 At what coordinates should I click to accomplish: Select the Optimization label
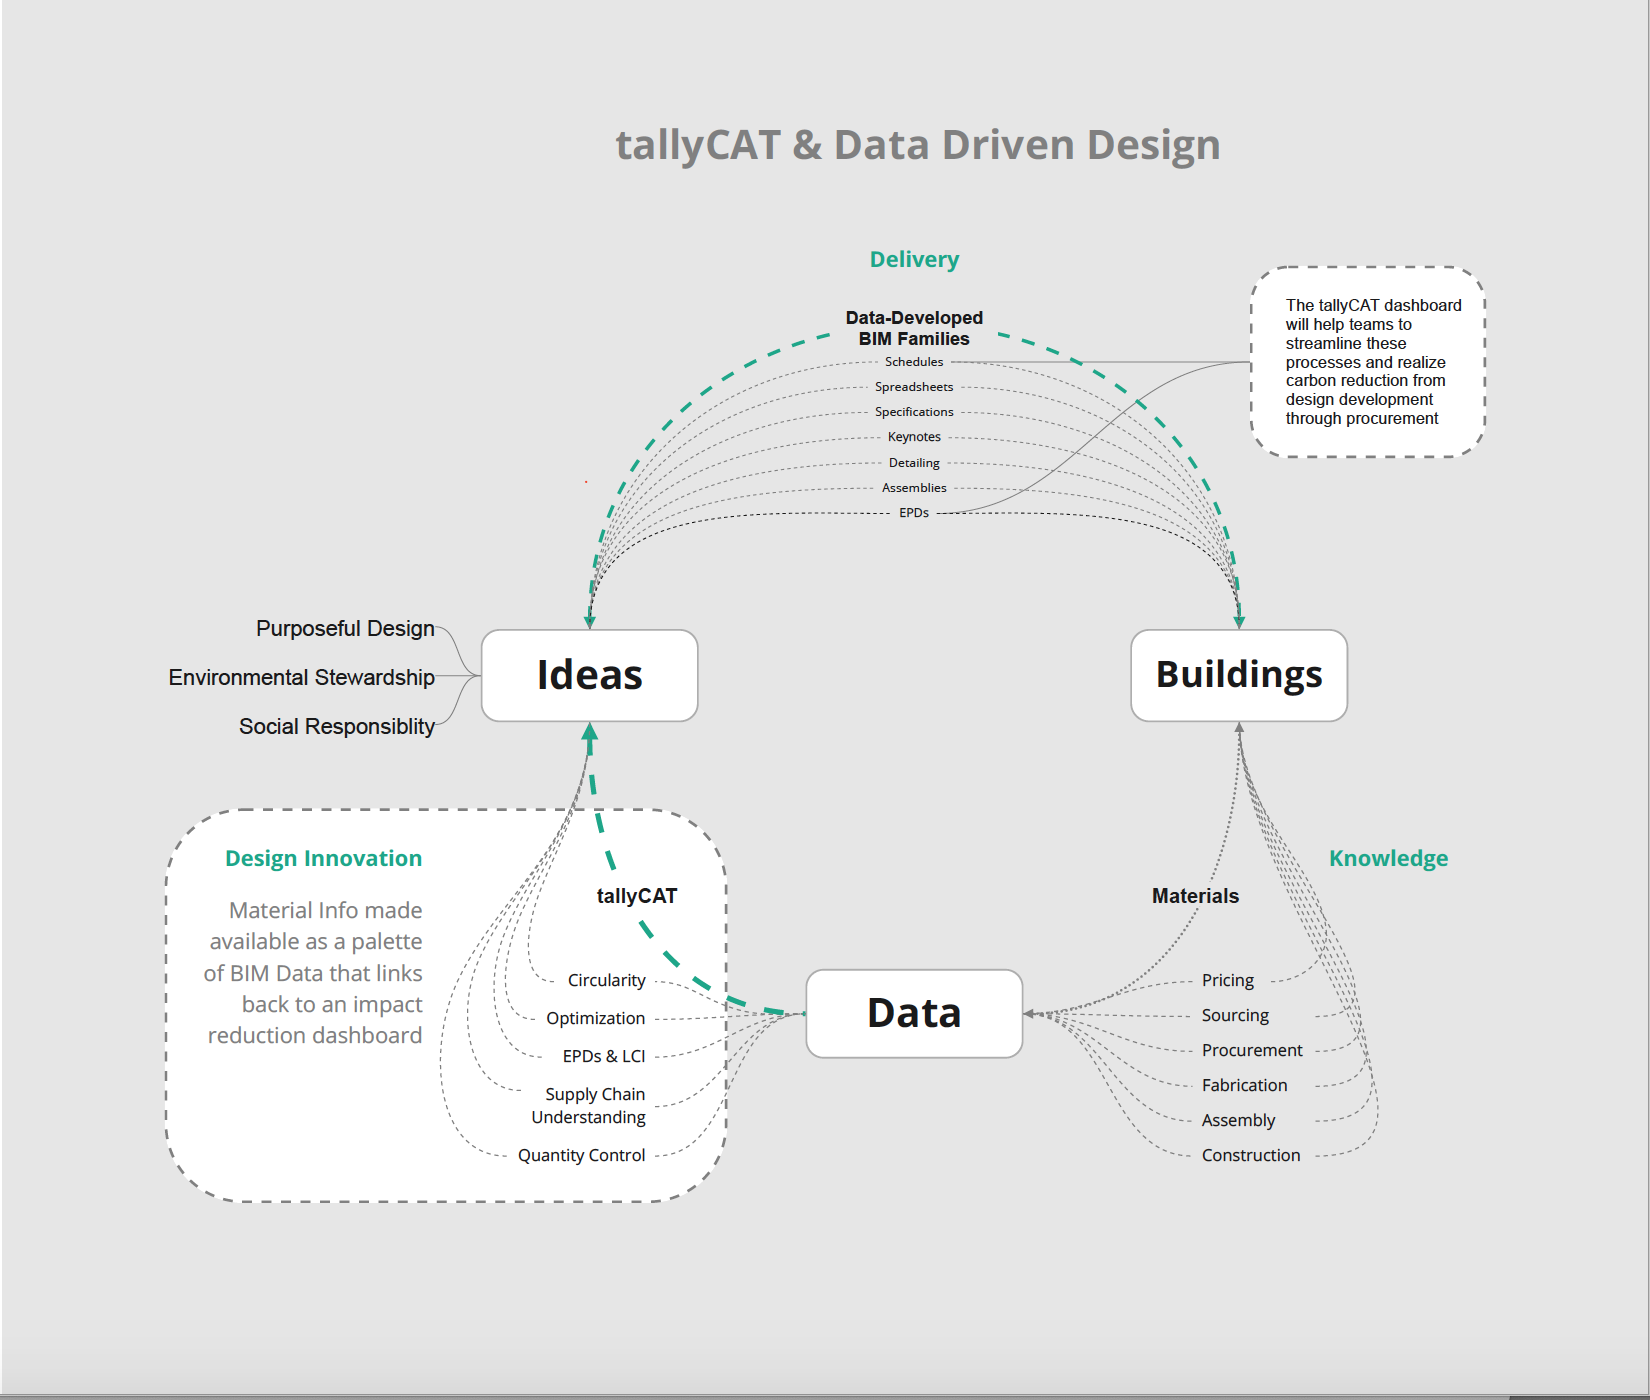click(595, 1018)
